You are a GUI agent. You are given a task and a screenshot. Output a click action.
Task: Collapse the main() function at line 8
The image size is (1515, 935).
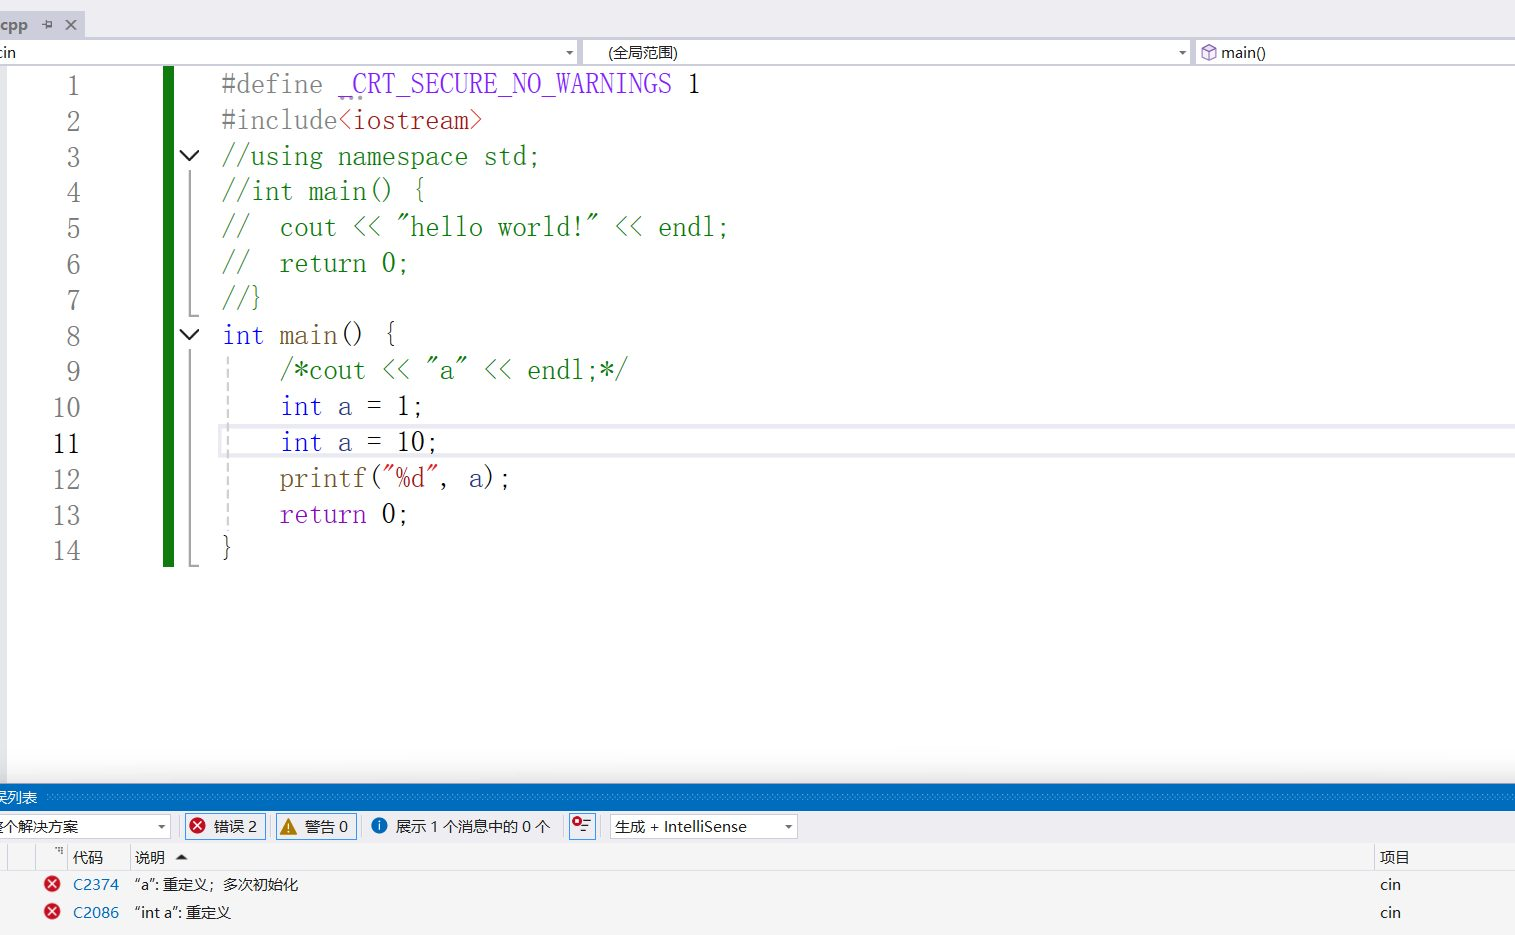coord(189,335)
